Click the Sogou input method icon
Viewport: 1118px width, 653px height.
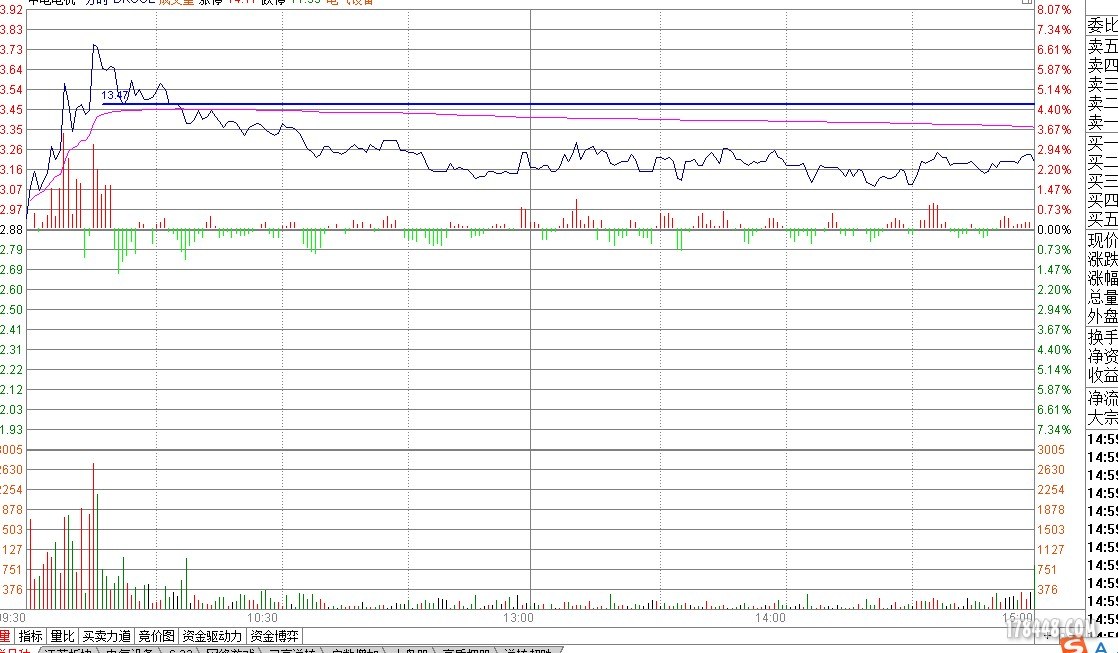(1072, 644)
